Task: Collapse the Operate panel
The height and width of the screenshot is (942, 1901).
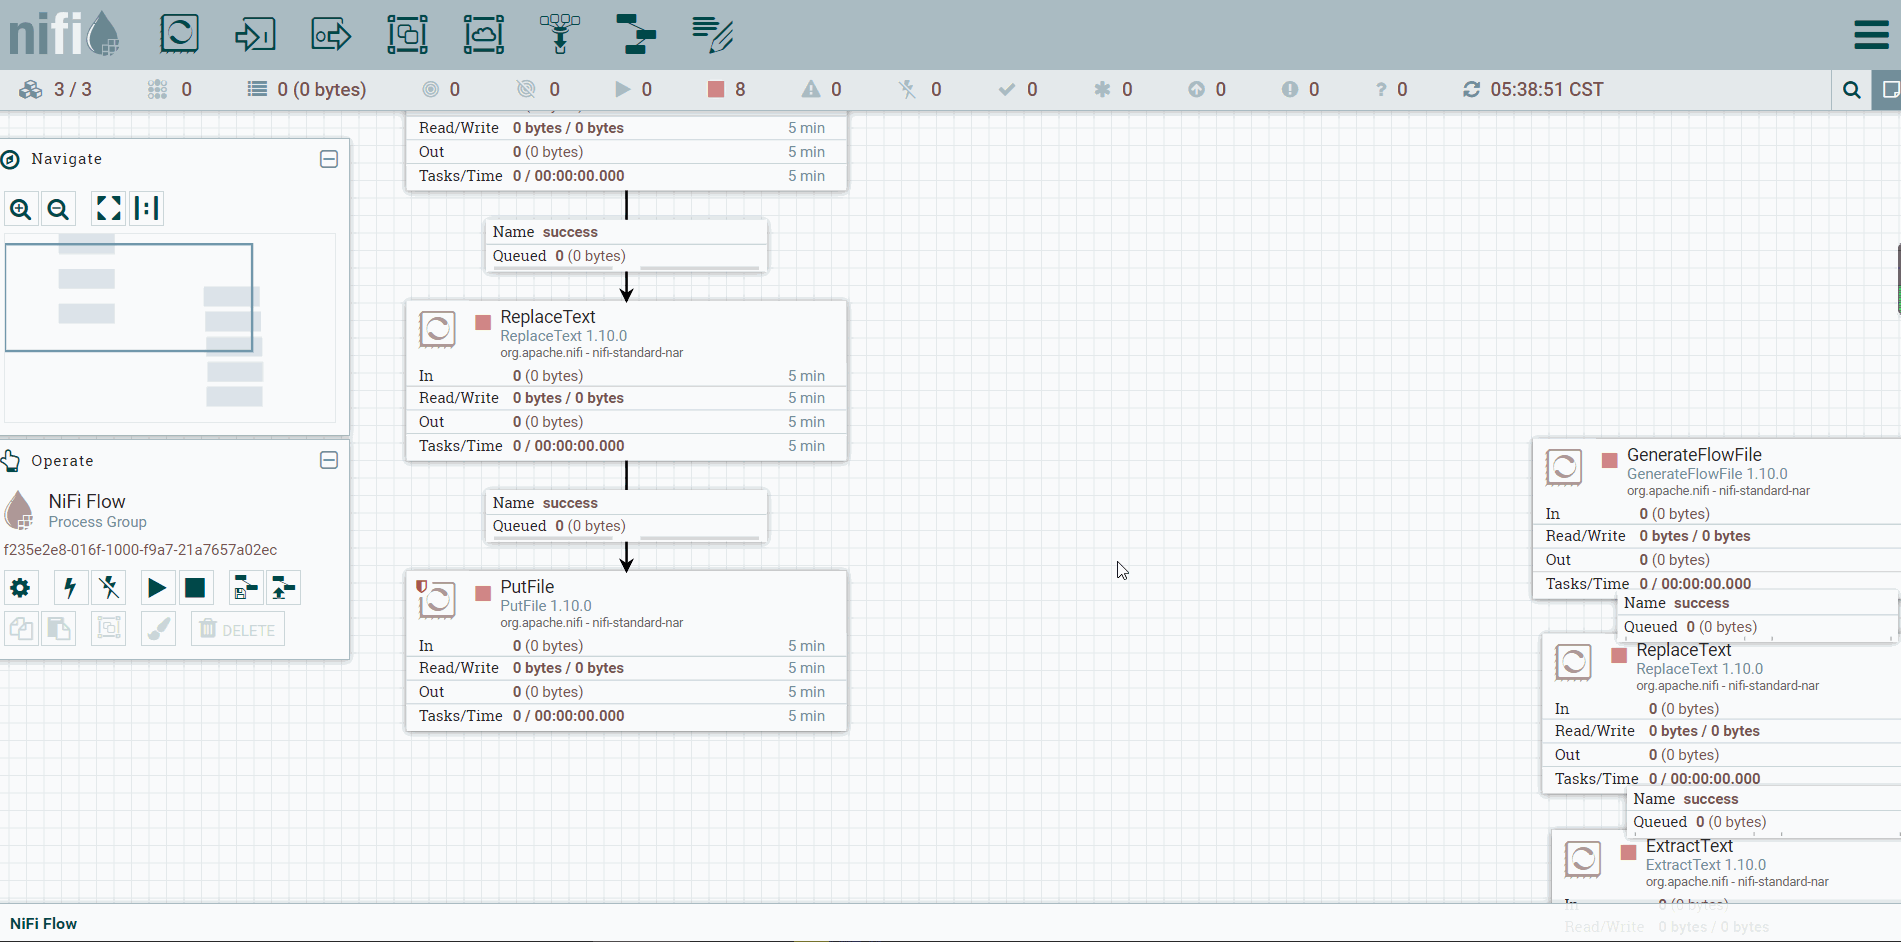Action: coord(328,460)
